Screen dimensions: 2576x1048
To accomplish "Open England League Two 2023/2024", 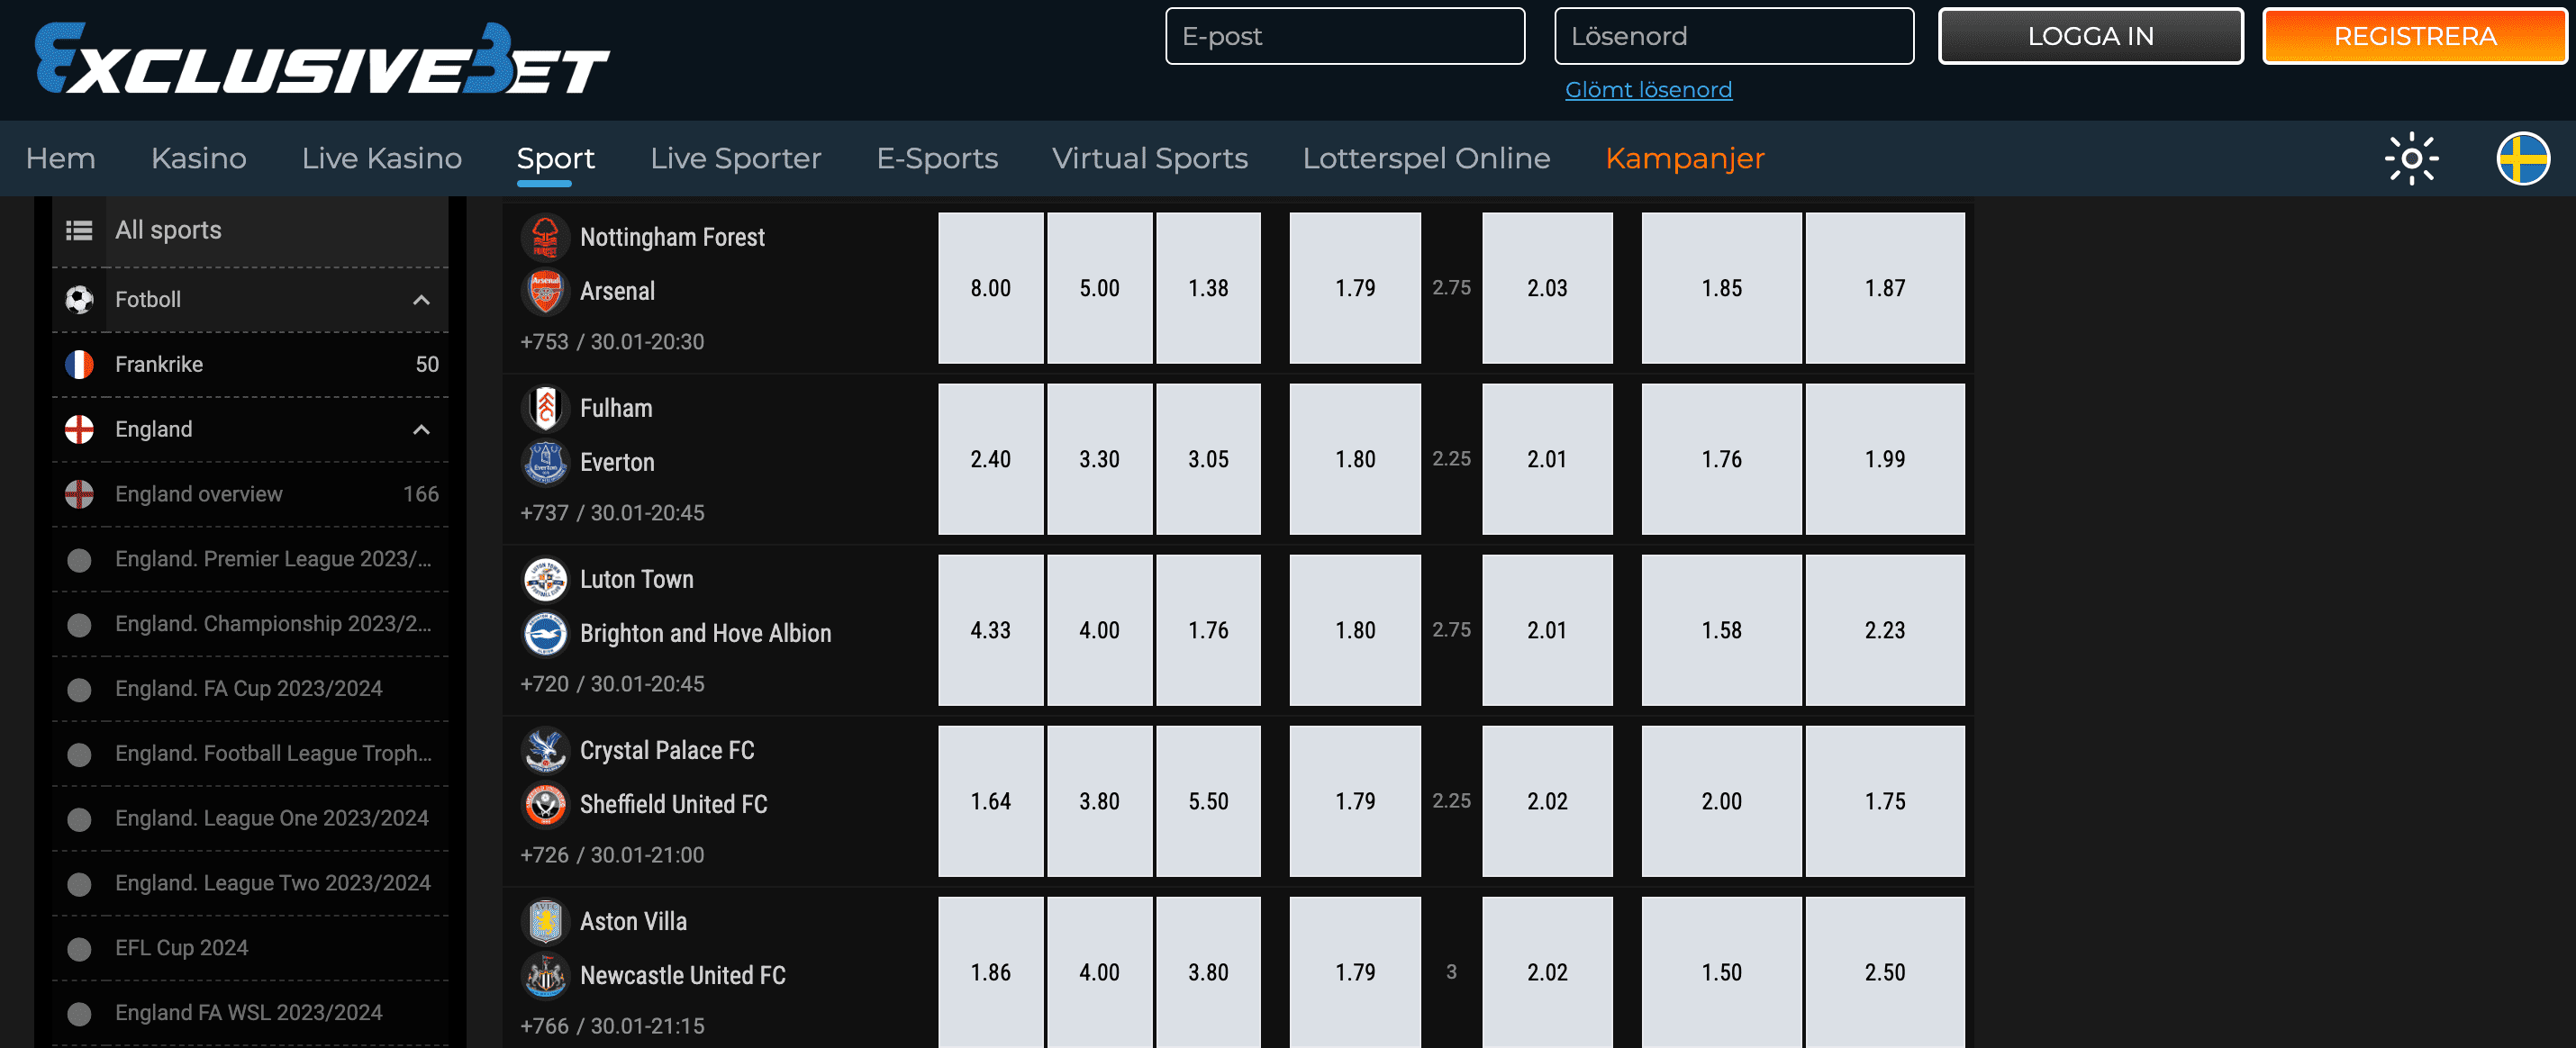I will tap(250, 884).
